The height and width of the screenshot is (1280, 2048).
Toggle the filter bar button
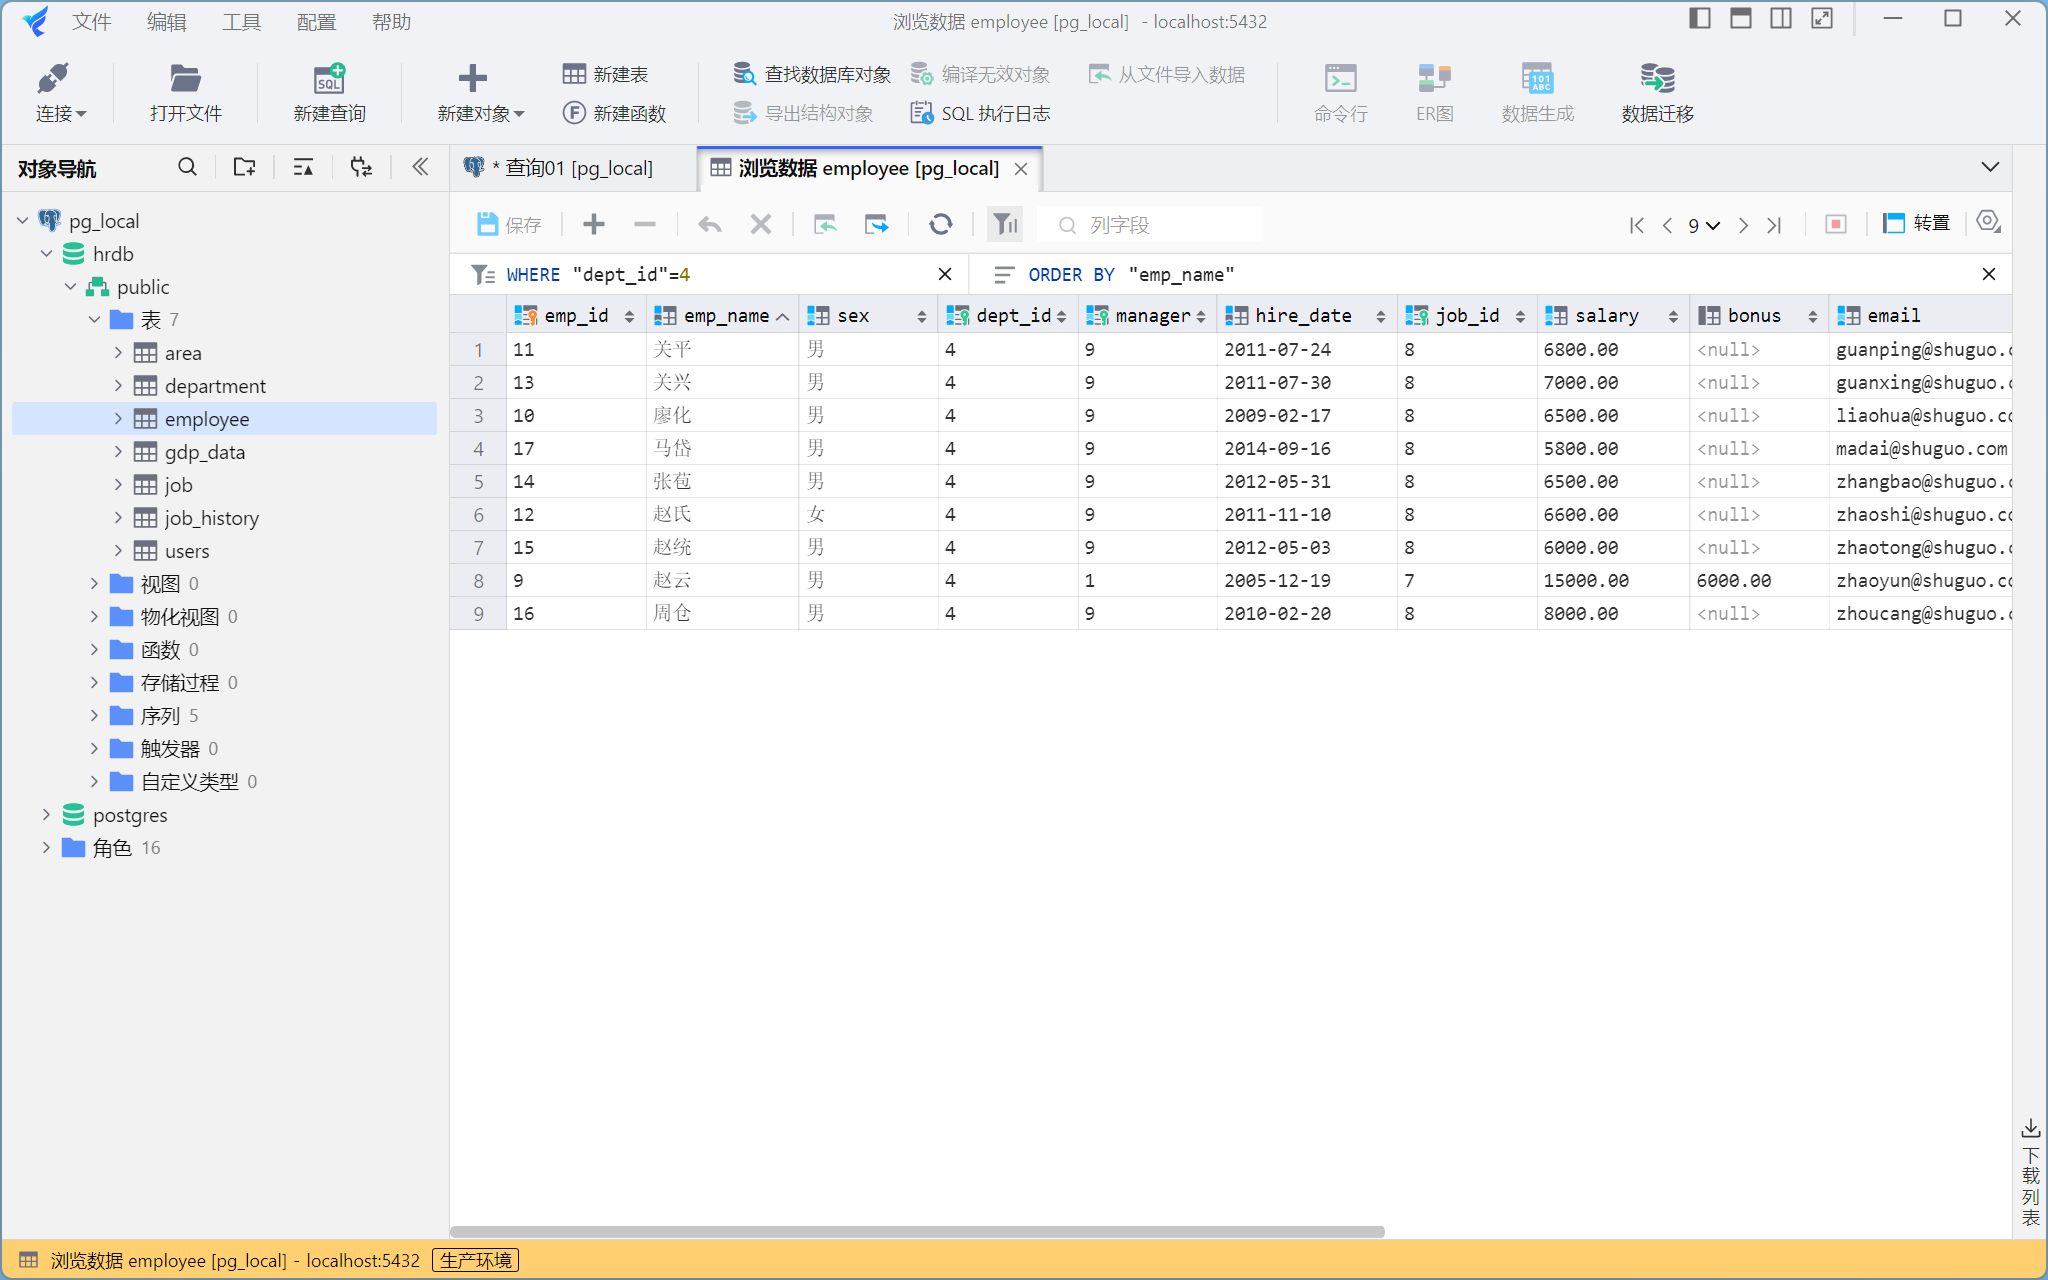(x=1005, y=224)
